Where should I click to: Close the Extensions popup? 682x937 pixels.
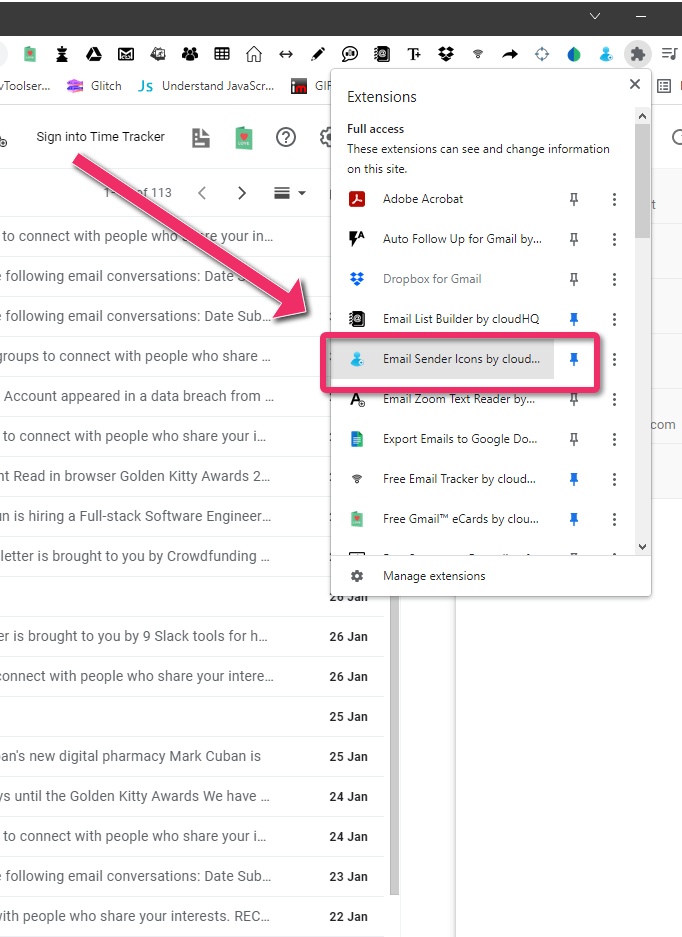635,84
